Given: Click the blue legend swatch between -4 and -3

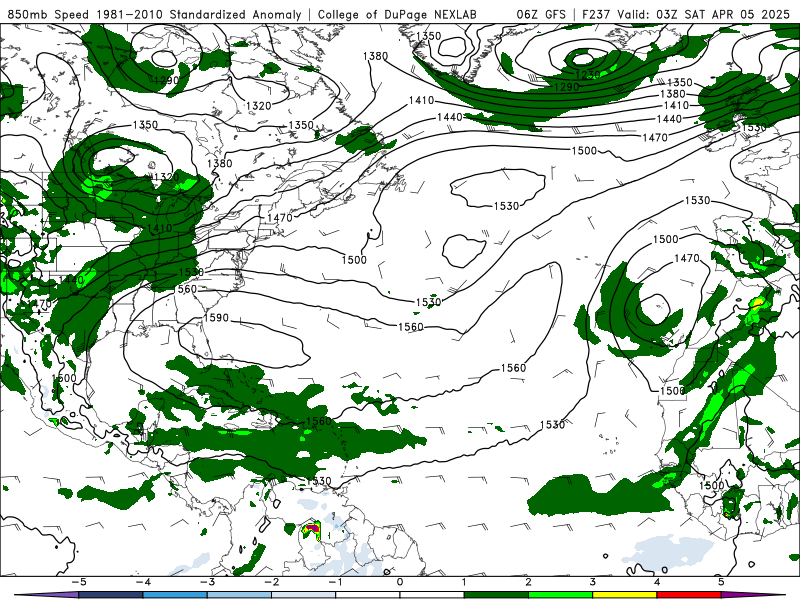Looking at the screenshot, I should [175, 595].
